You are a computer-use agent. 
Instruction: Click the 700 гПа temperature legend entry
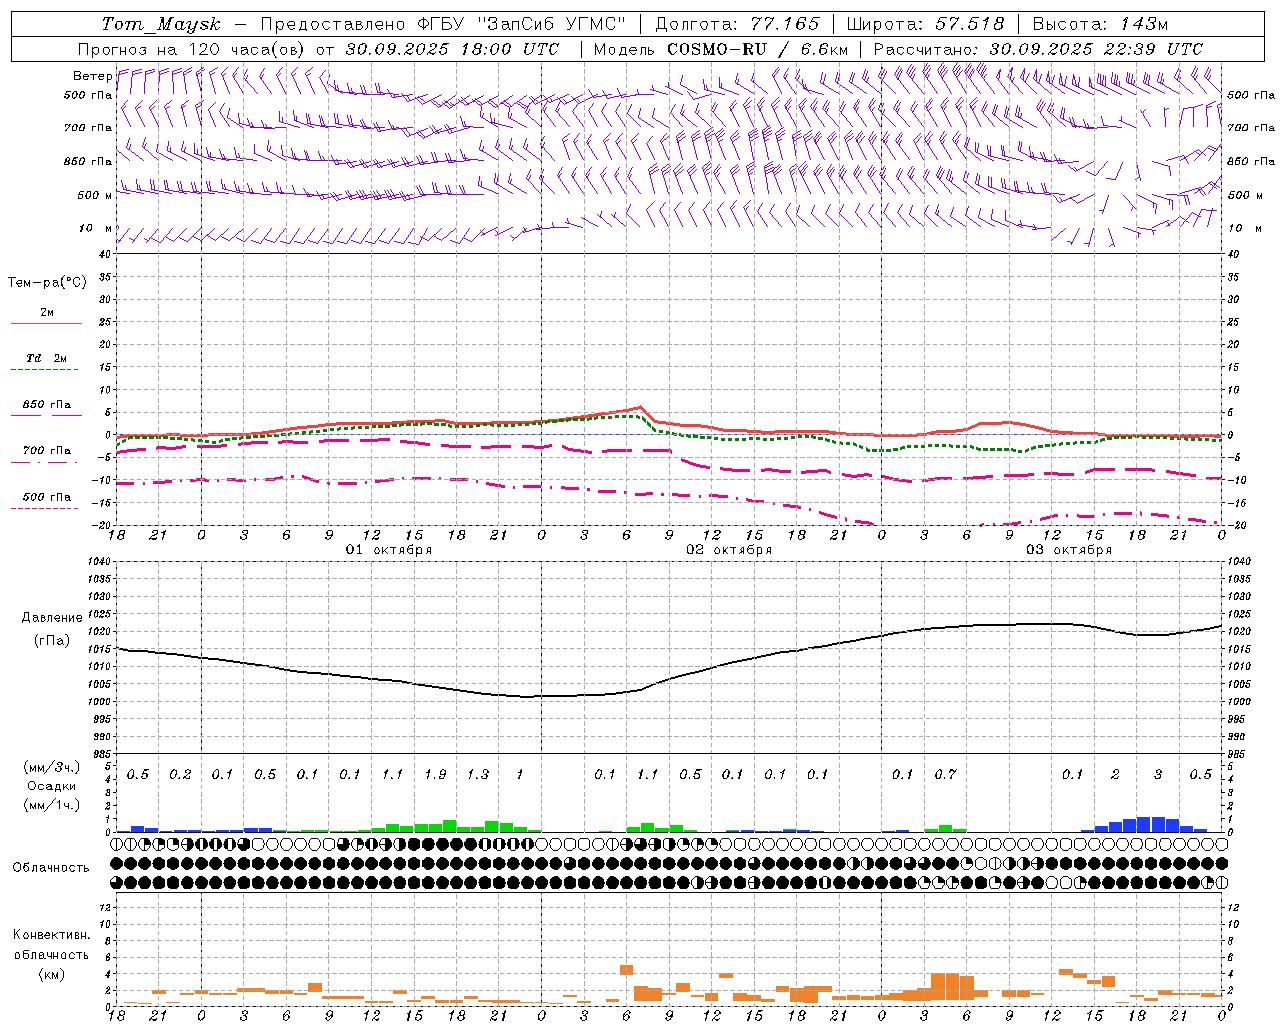pos(46,450)
